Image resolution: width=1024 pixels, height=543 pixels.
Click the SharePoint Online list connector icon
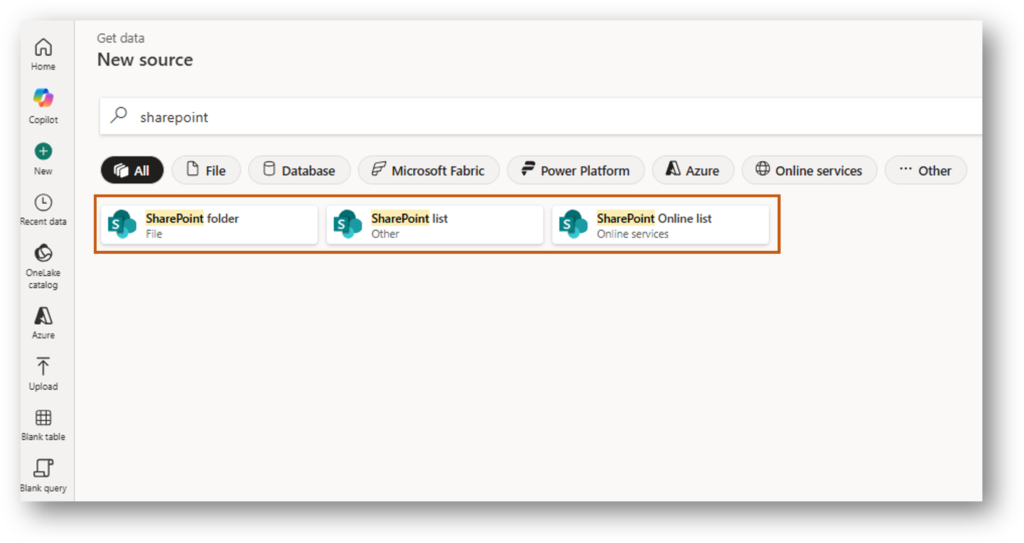click(x=573, y=225)
